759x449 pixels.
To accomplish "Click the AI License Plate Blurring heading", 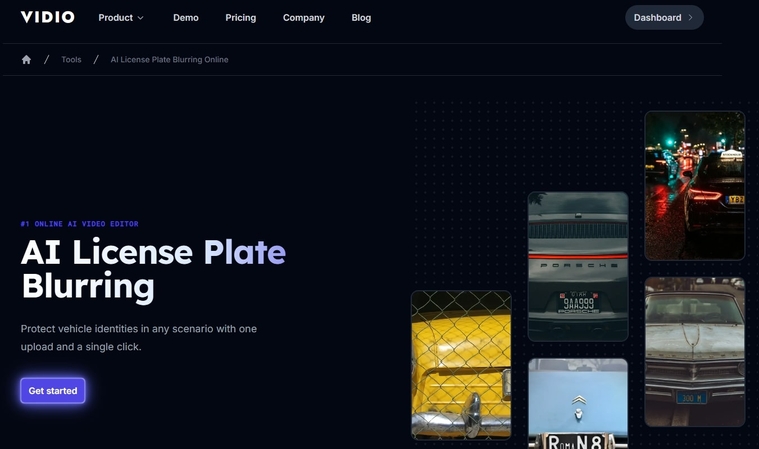I will pos(153,269).
